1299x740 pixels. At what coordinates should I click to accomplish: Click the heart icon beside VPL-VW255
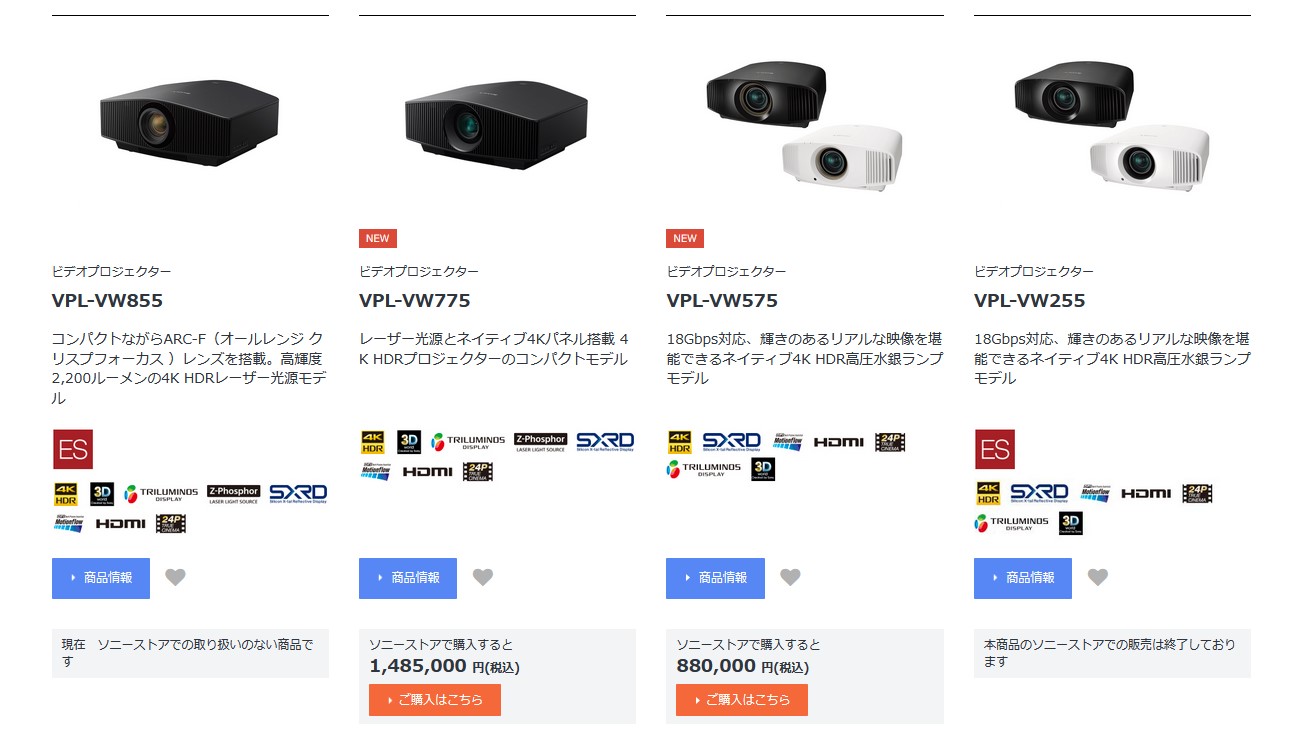tap(1098, 577)
